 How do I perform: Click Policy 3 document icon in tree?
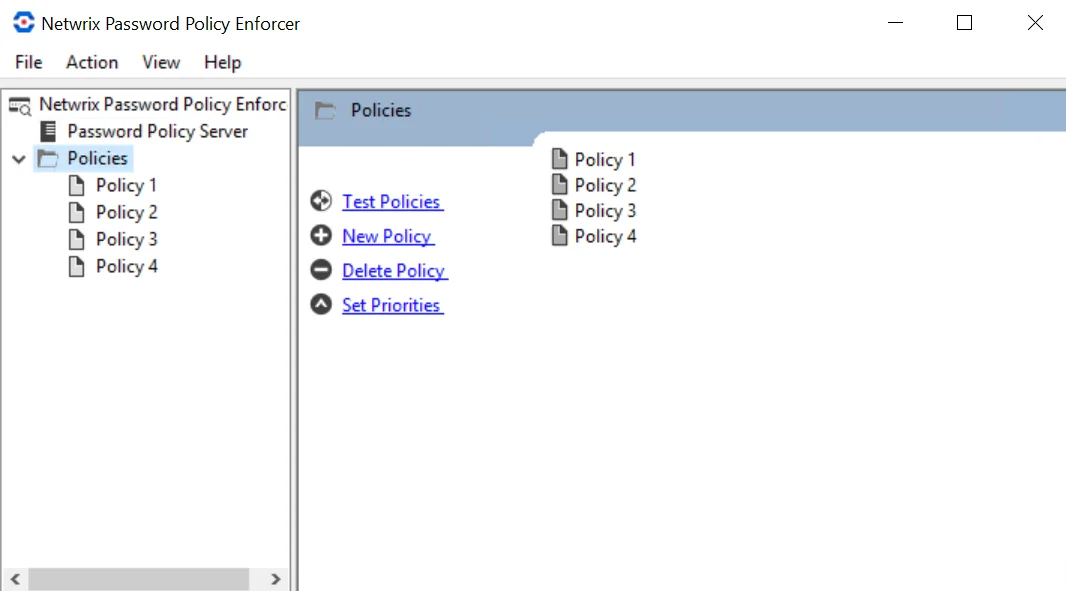point(77,239)
